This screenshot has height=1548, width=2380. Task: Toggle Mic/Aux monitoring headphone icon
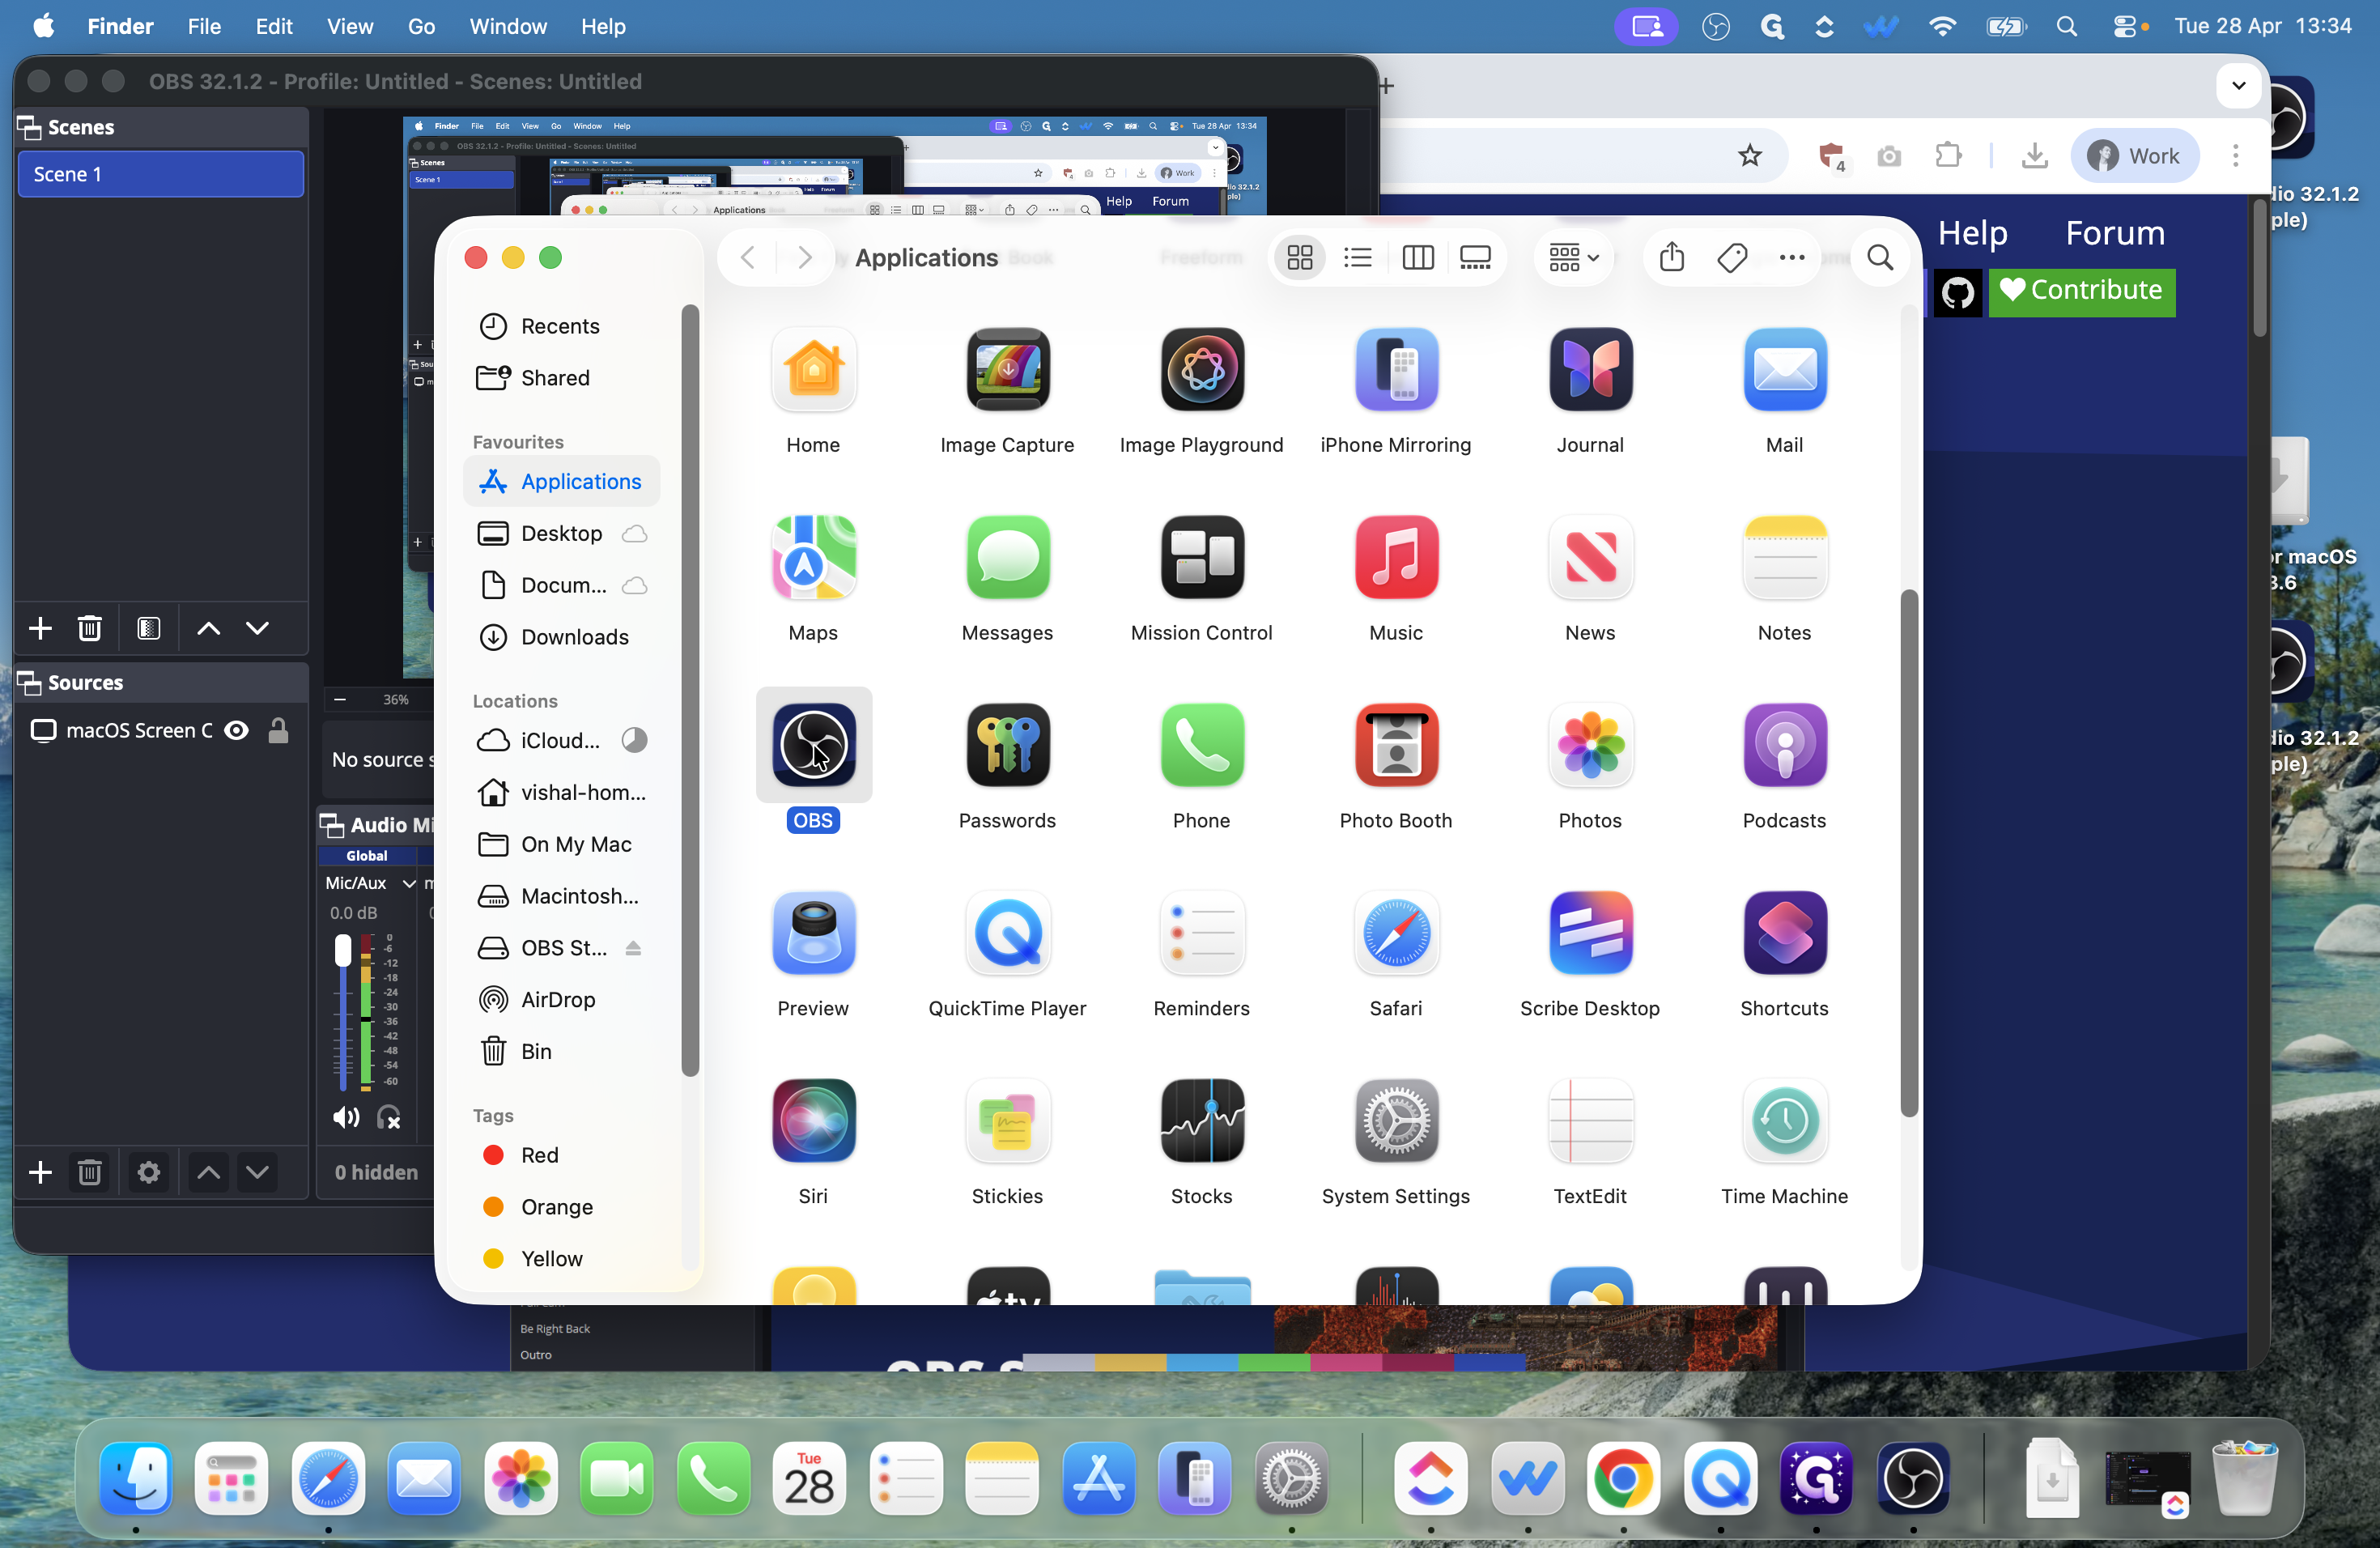(x=389, y=1117)
